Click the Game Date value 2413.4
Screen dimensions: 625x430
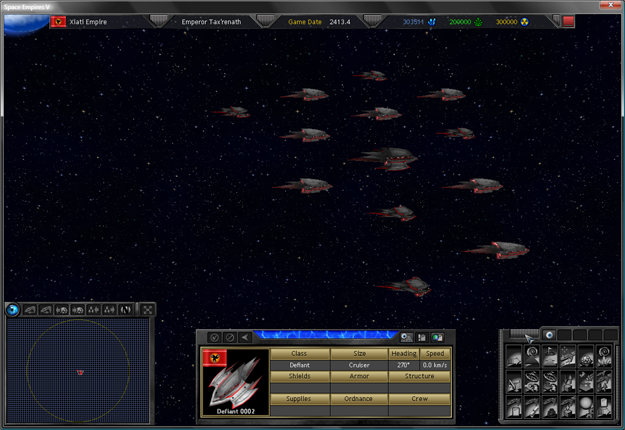pos(340,22)
